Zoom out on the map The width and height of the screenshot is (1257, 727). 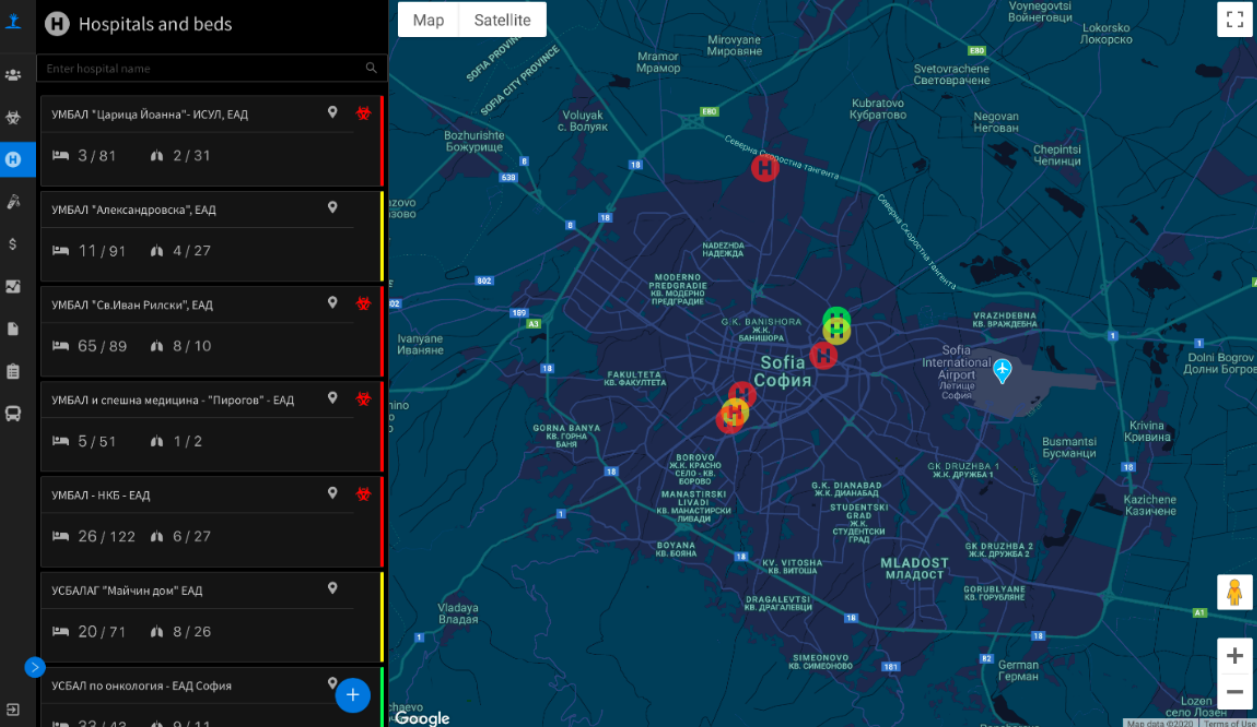[x=1235, y=691]
